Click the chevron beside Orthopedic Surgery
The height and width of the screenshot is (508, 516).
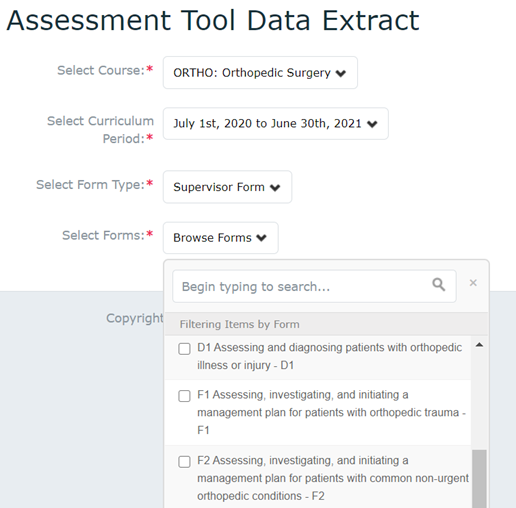[x=341, y=73]
